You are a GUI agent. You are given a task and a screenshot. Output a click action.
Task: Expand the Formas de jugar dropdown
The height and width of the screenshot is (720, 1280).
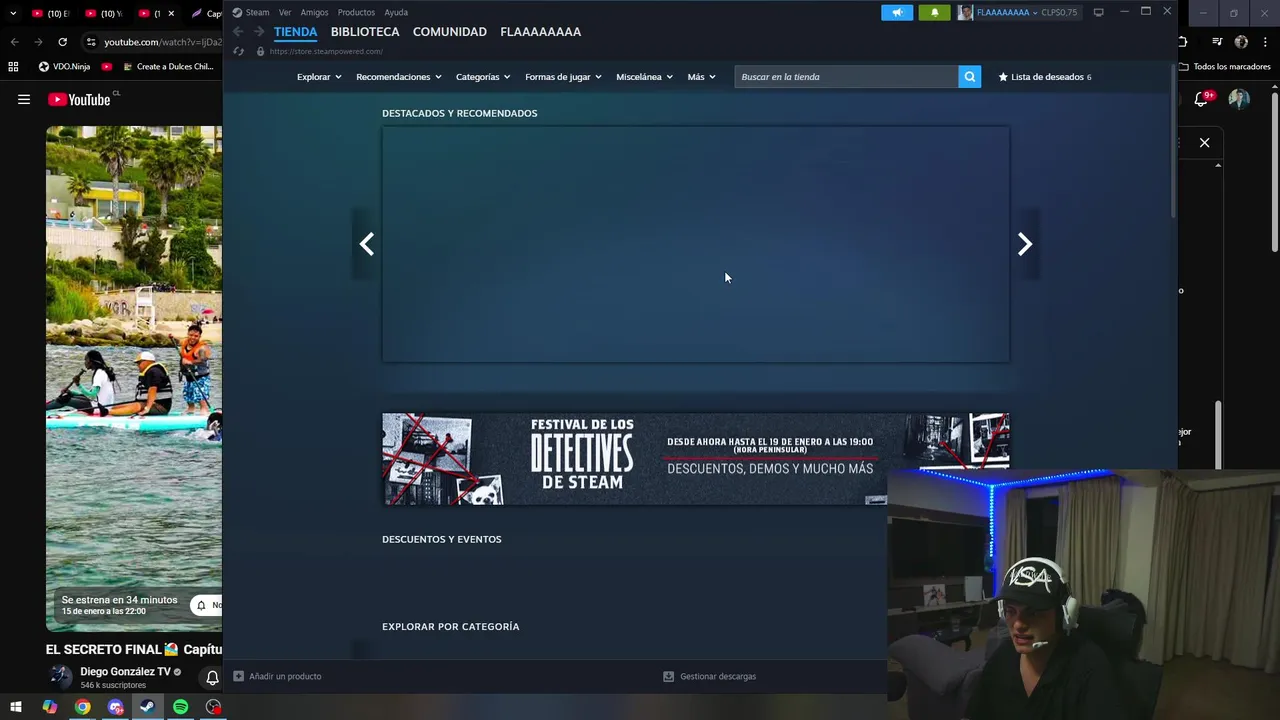(x=563, y=77)
